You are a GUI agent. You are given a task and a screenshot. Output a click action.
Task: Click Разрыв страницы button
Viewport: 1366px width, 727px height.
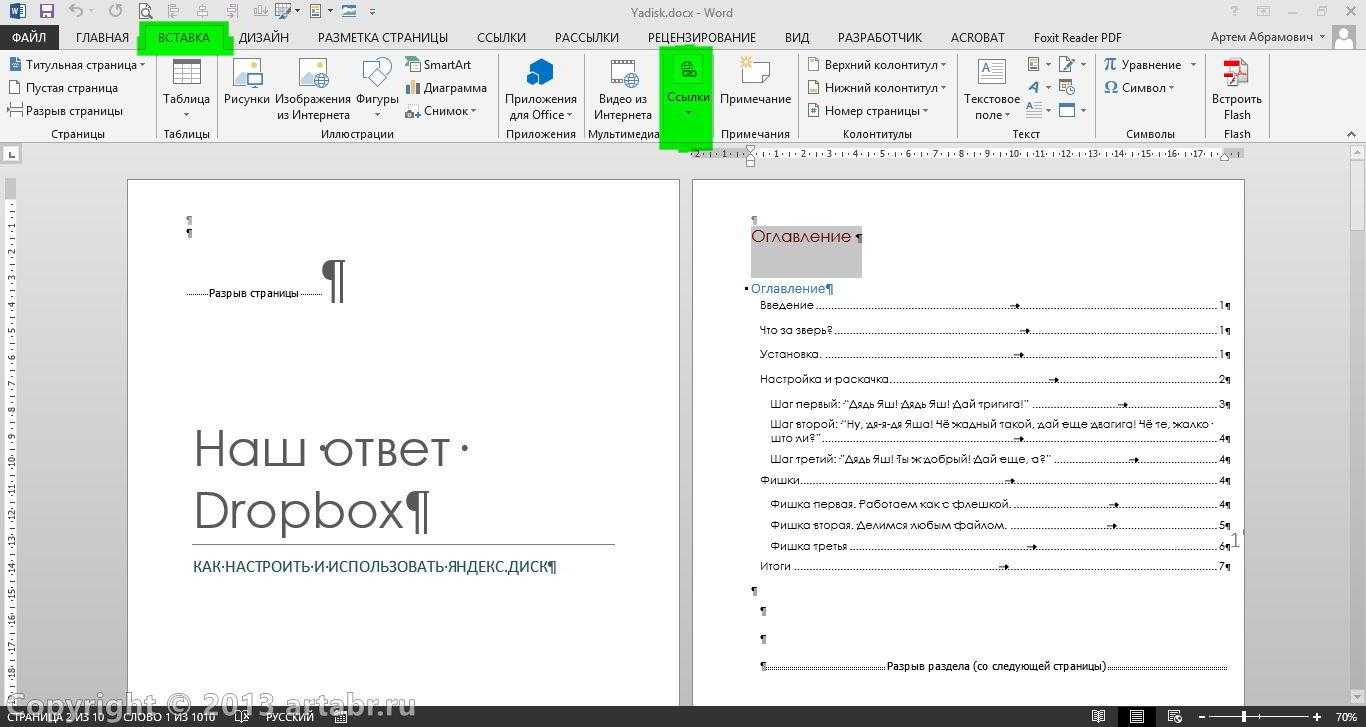point(66,111)
